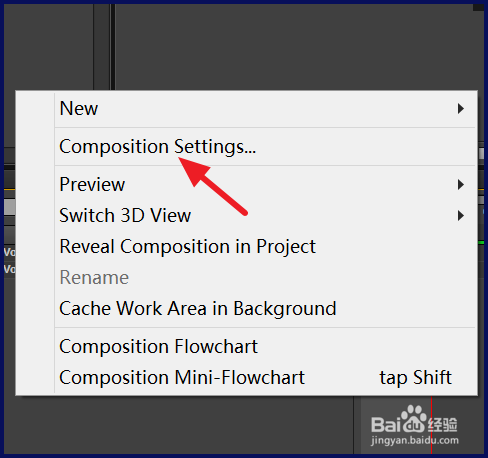
Task: Open the jingyan.baidu.com link text
Action: [415, 440]
